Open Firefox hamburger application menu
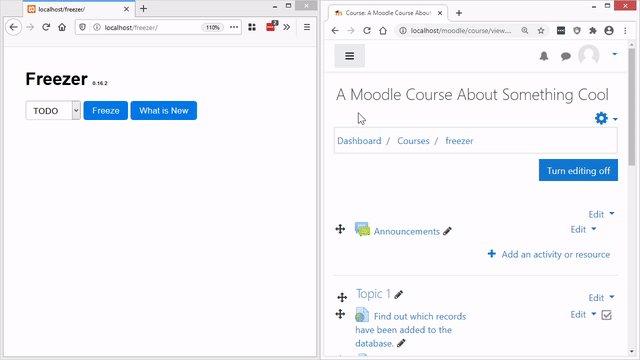The image size is (640, 360). coord(307,27)
